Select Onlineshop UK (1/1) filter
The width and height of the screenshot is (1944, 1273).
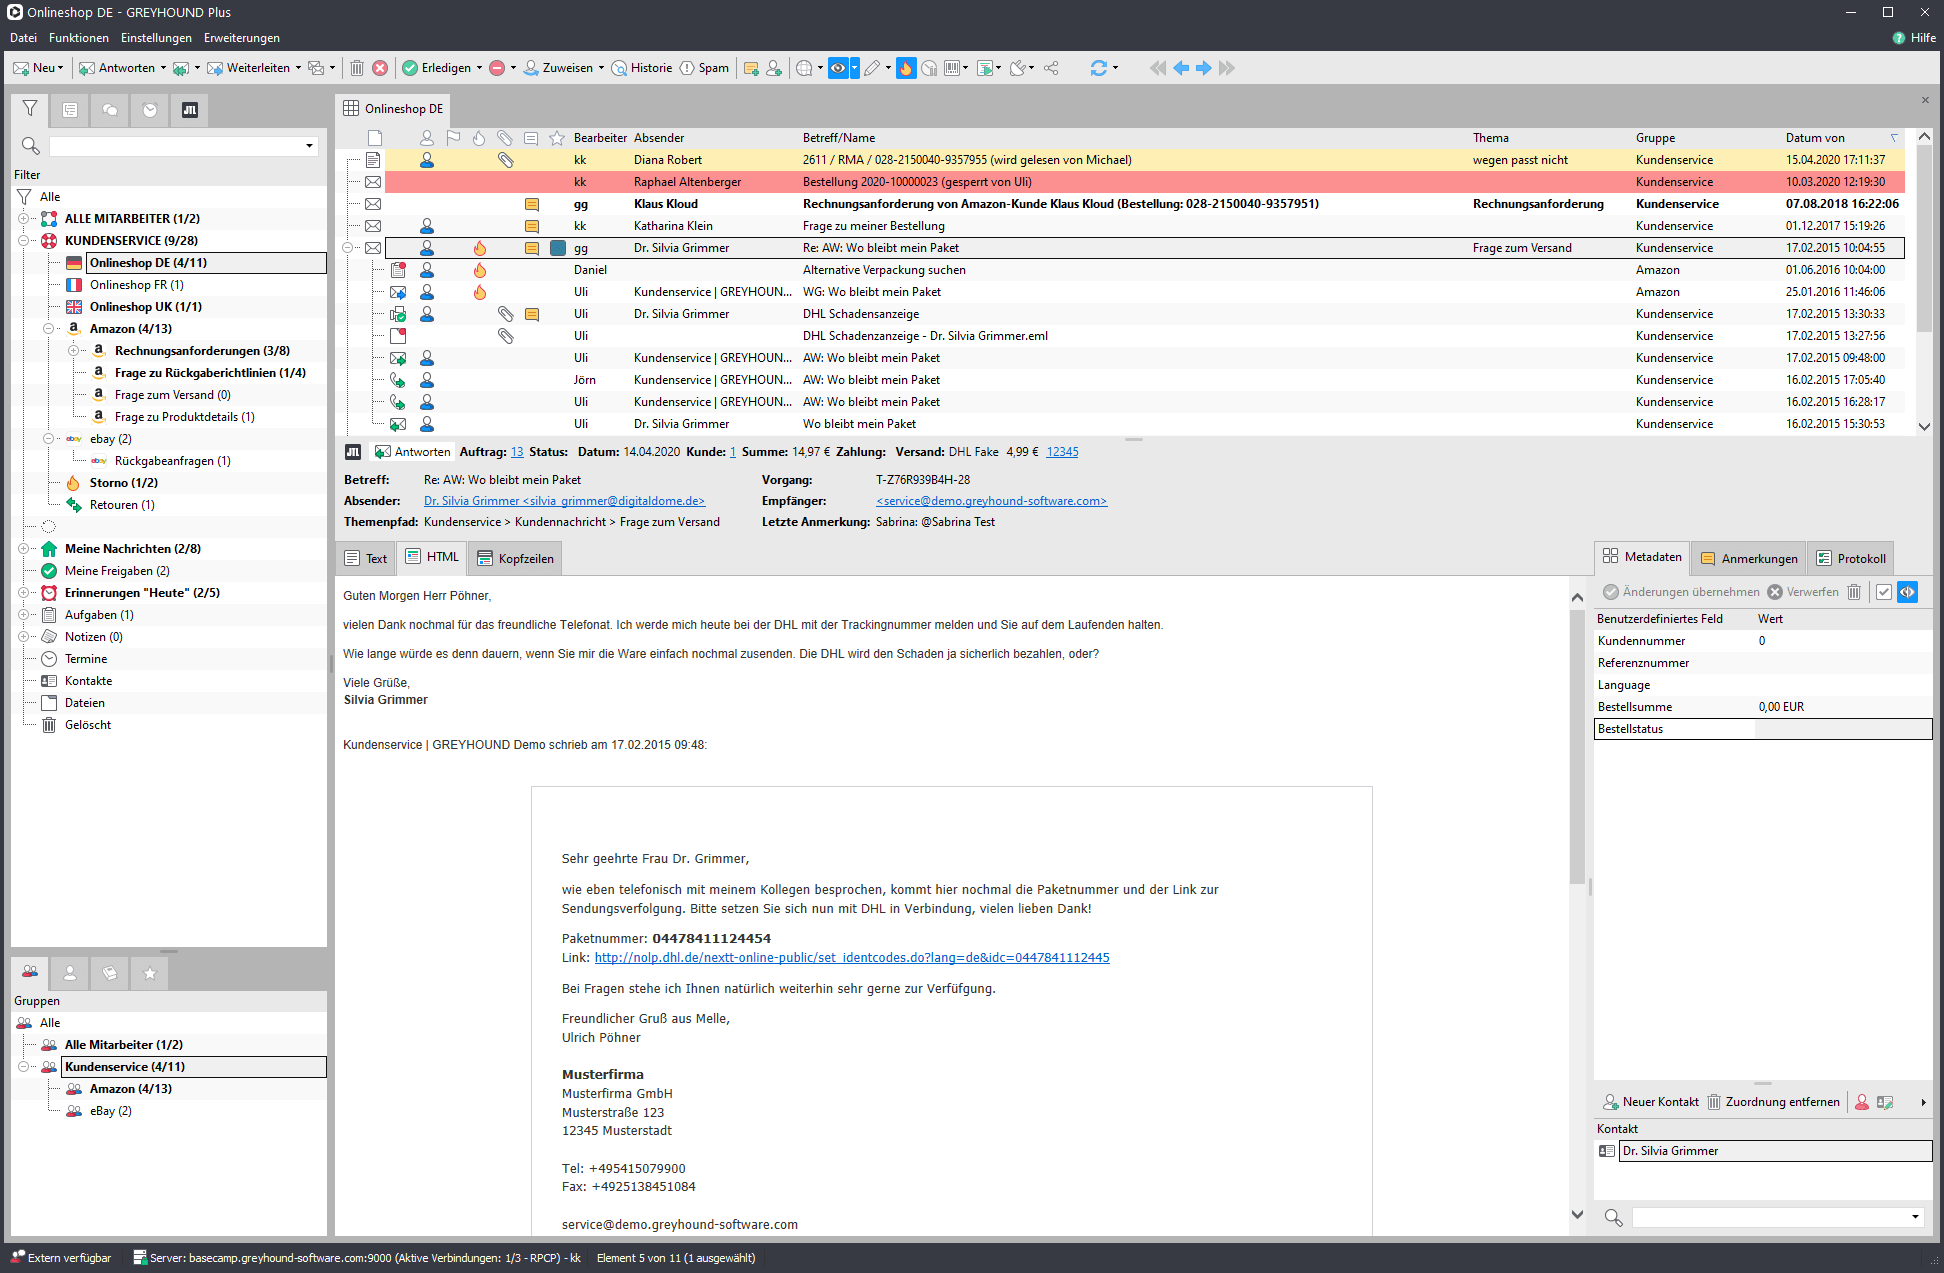pos(146,307)
